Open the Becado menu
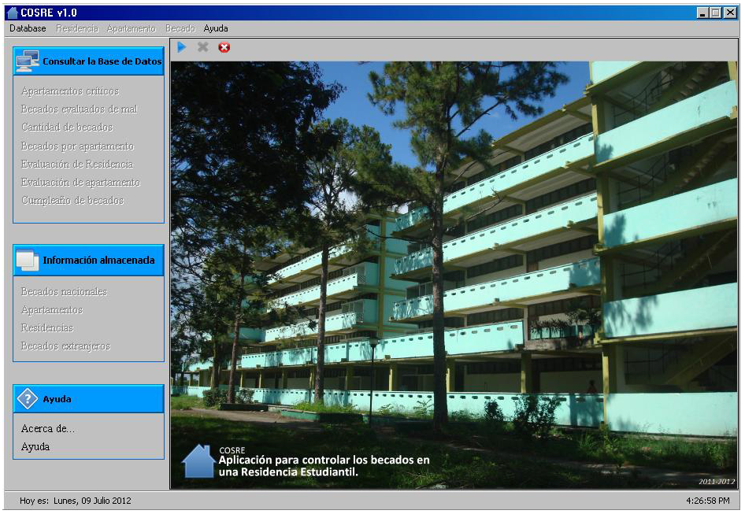 click(x=180, y=29)
